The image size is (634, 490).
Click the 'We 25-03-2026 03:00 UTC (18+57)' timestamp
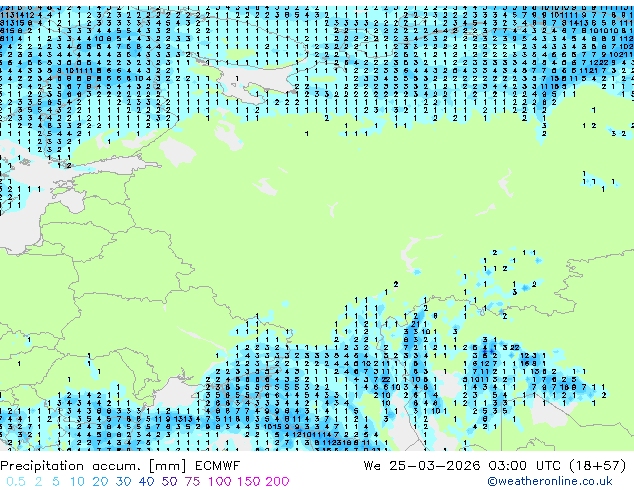click(x=495, y=466)
